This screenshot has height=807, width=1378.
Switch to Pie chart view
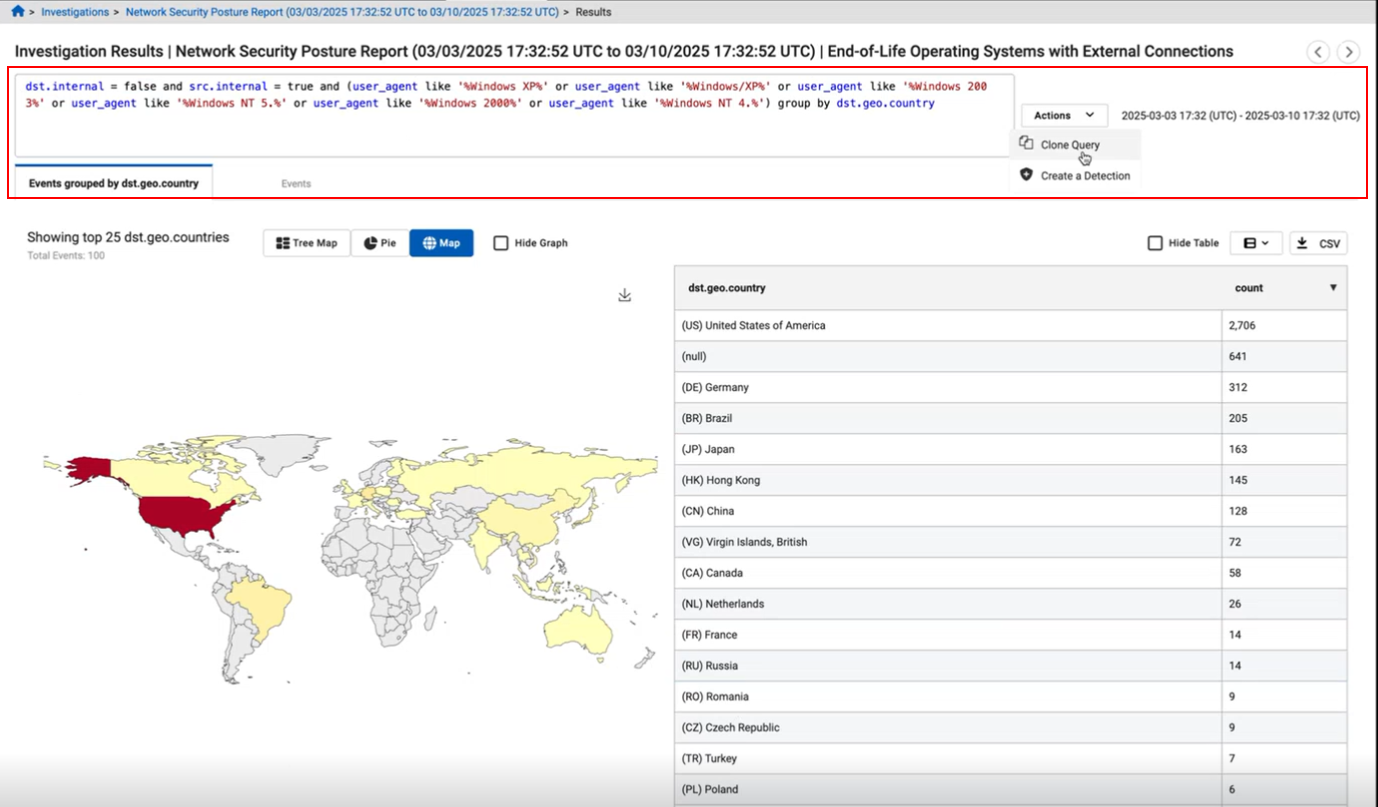pos(380,243)
